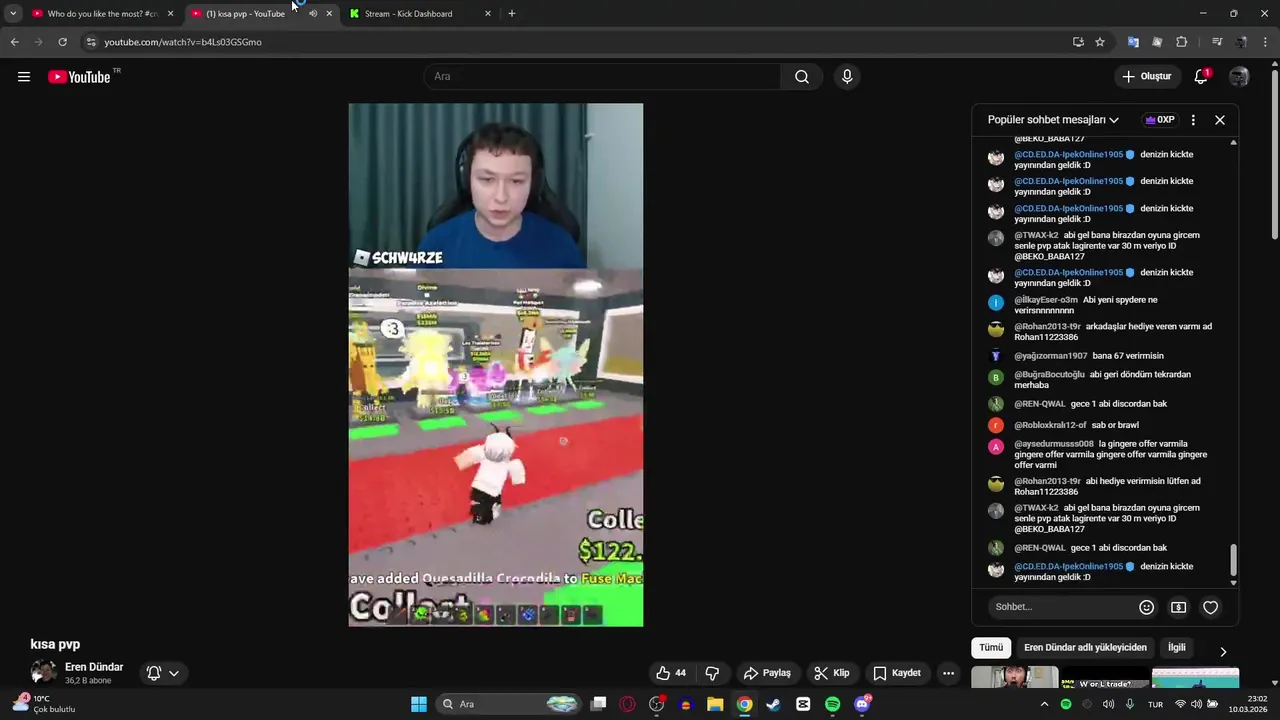1280x720 pixels.
Task: Open more video actions ellipsis
Action: point(948,673)
